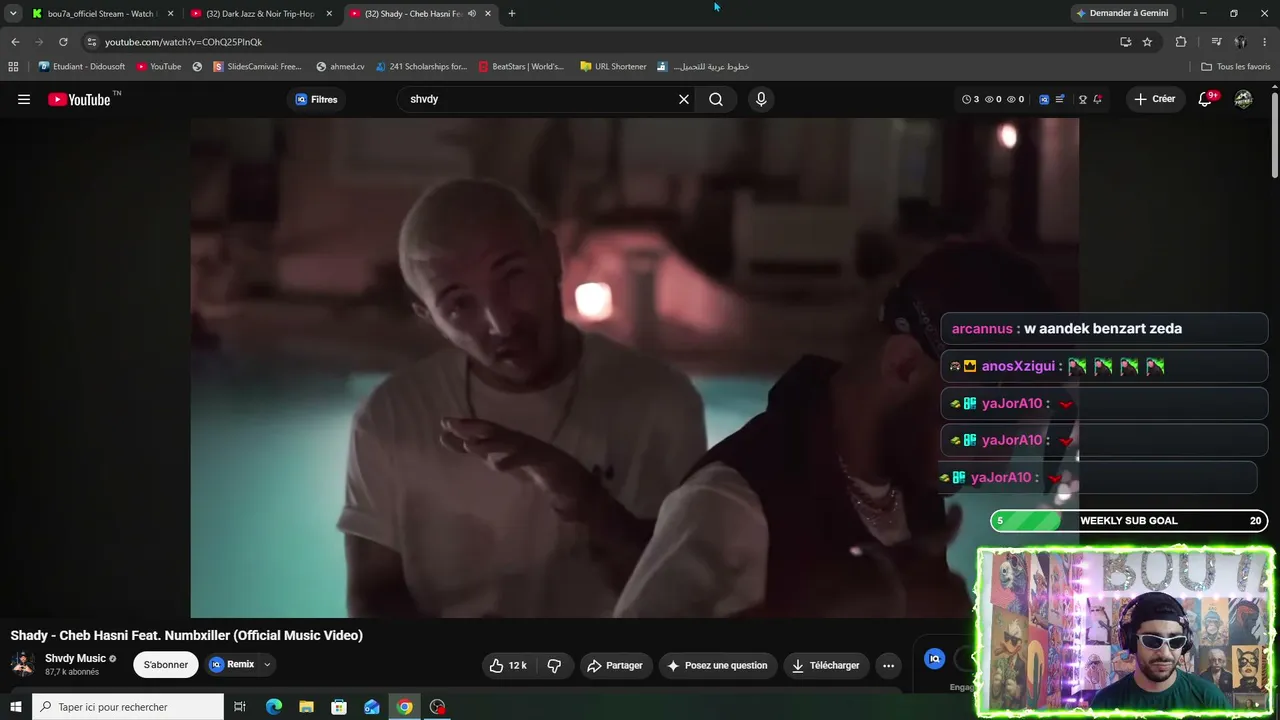This screenshot has width=1280, height=720.
Task: Open the 241 Scholarships bookmark
Action: (421, 67)
